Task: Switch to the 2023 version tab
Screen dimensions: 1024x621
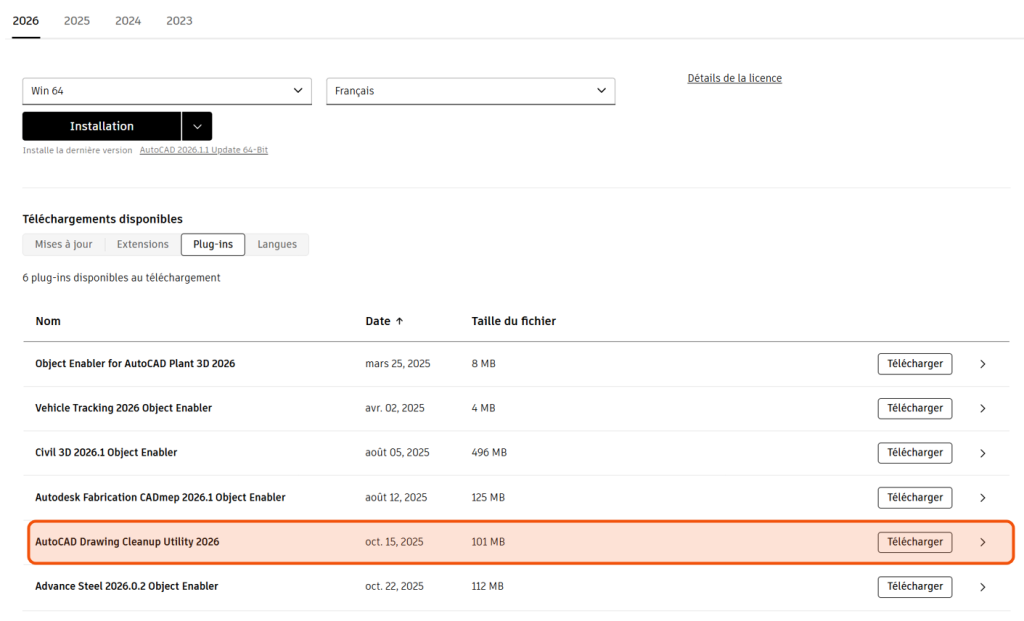Action: click(x=179, y=21)
